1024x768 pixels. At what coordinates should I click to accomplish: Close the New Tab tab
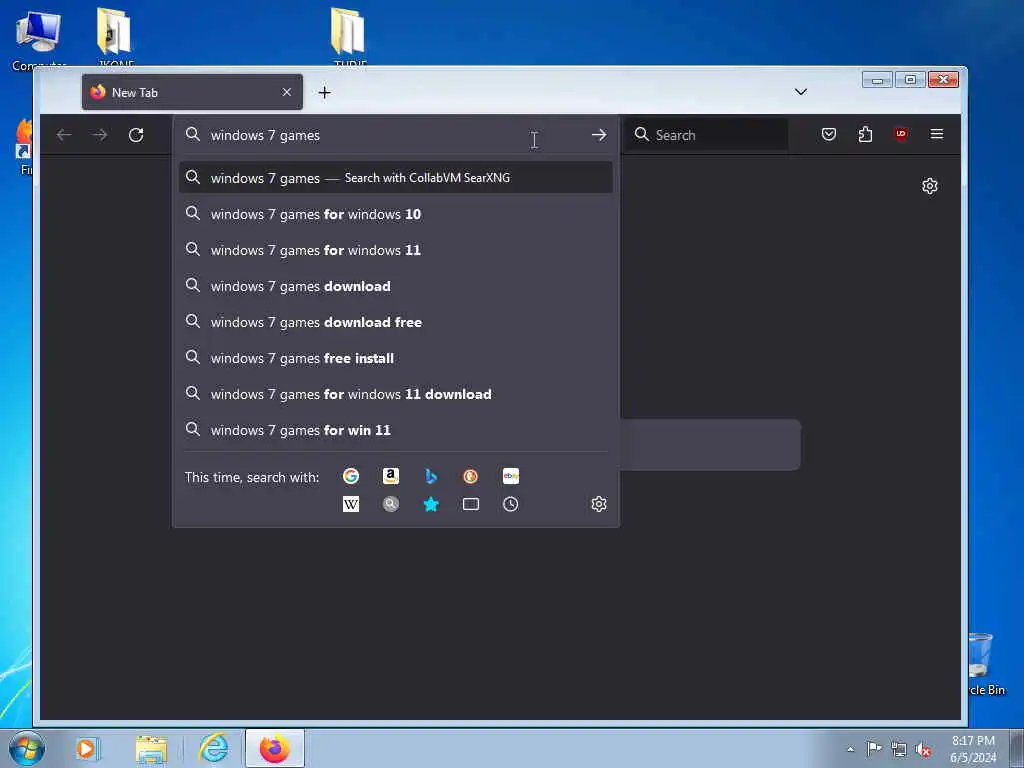pyautogui.click(x=287, y=92)
